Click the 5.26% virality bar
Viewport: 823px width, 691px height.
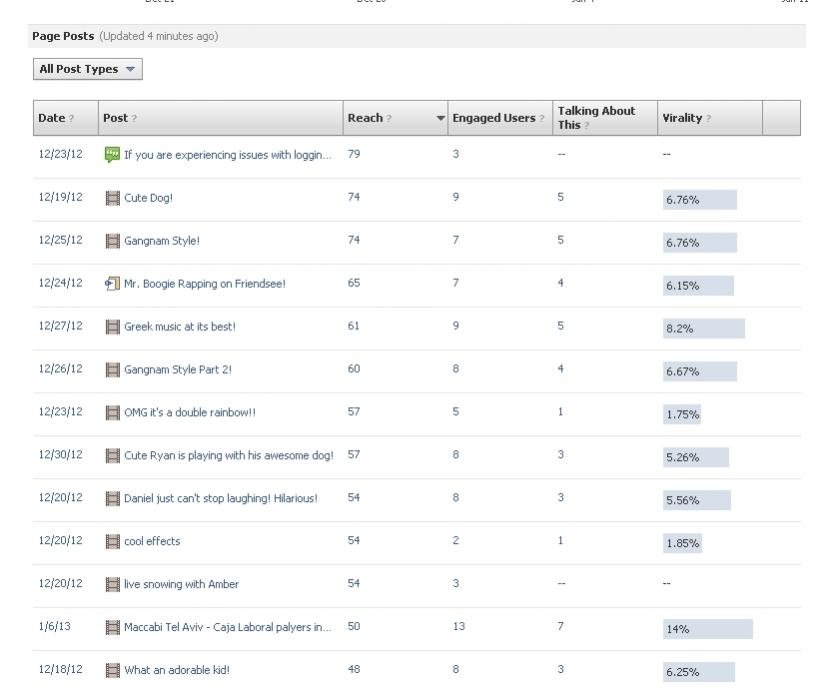click(696, 457)
